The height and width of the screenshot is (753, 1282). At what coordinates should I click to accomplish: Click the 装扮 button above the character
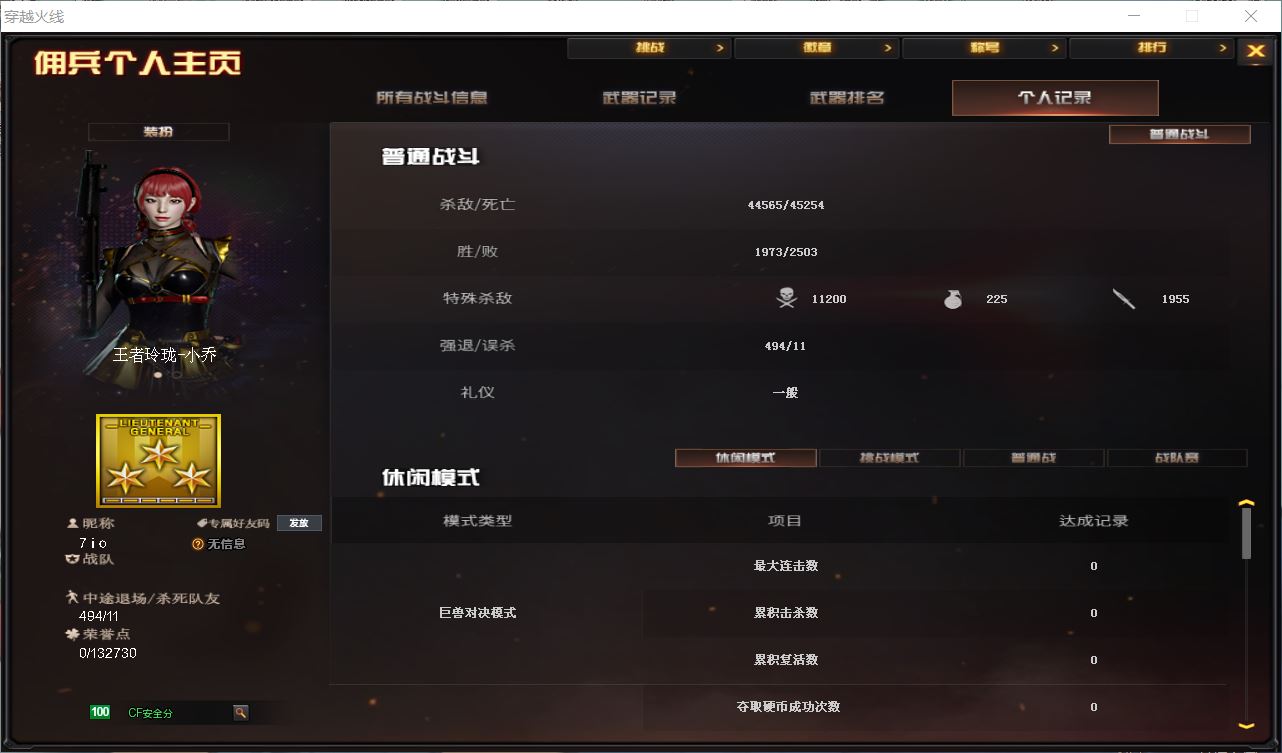[x=158, y=132]
